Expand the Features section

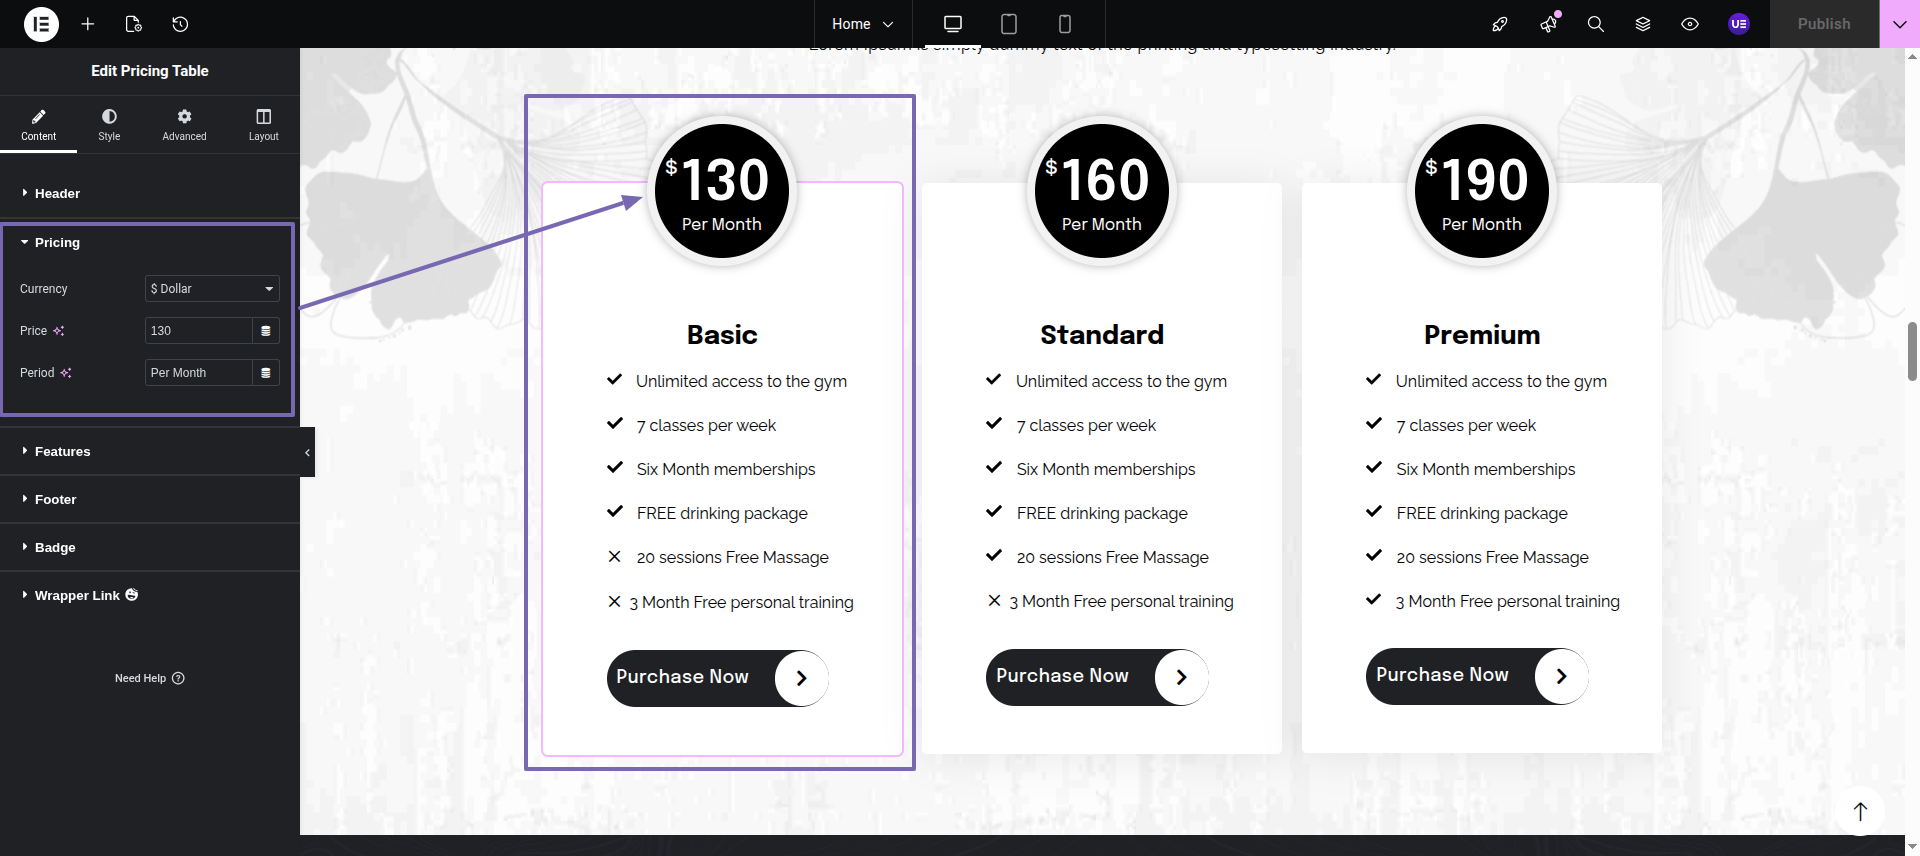[62, 452]
